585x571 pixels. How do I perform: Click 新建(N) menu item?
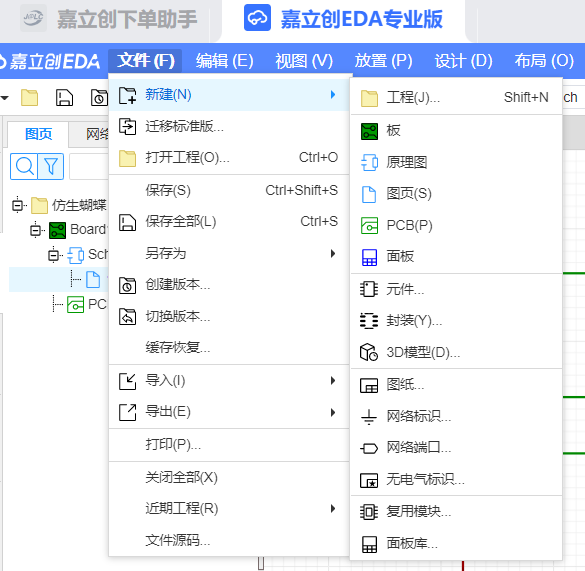229,95
